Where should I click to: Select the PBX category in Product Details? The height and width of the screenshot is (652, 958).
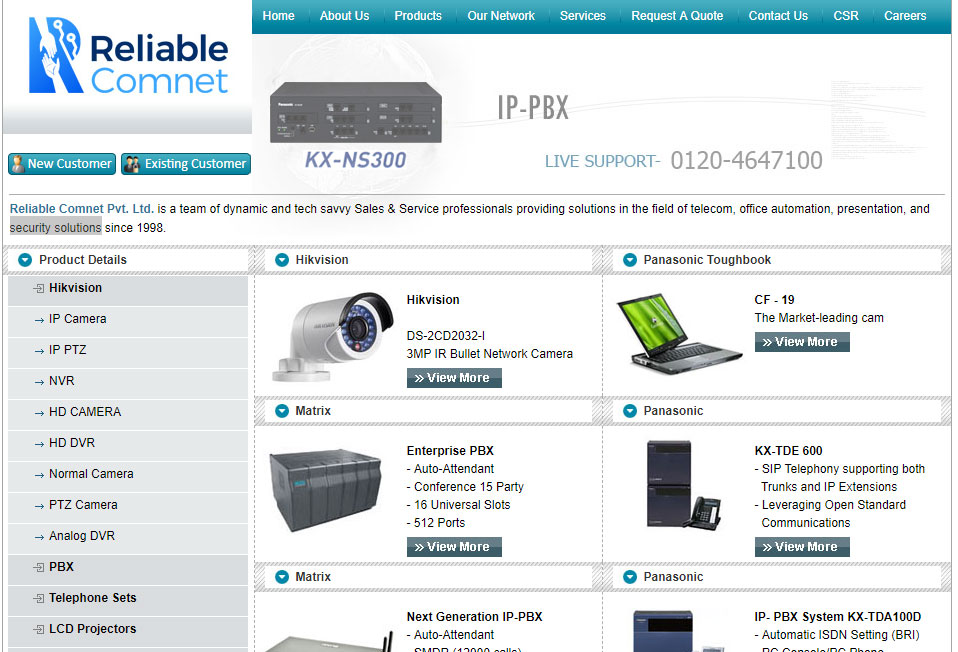click(x=61, y=567)
